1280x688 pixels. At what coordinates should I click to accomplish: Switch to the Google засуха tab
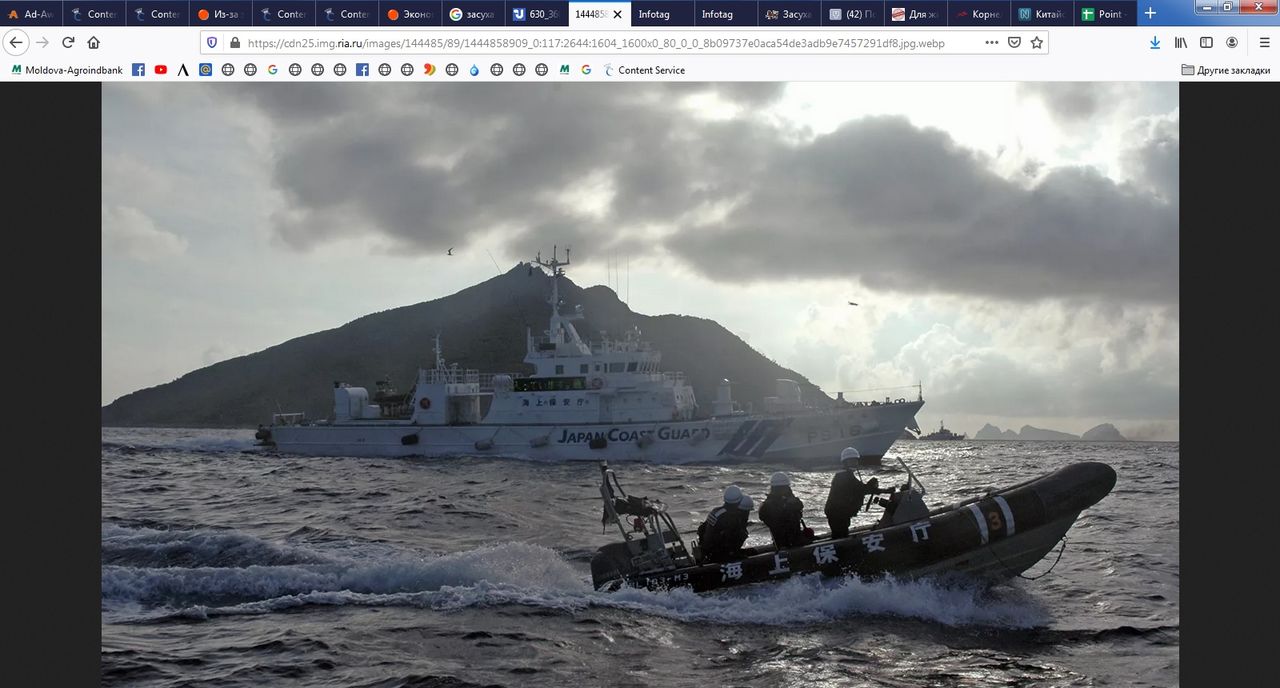coord(473,14)
